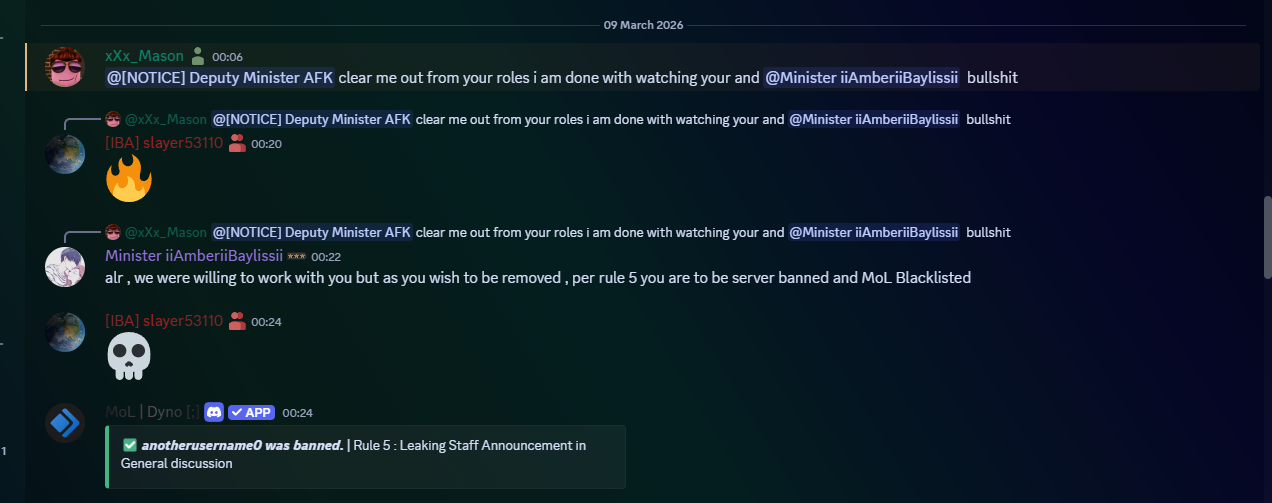Click xXx_Mason's sunglasses profile avatar
Image resolution: width=1272 pixels, height=503 pixels.
[65, 66]
